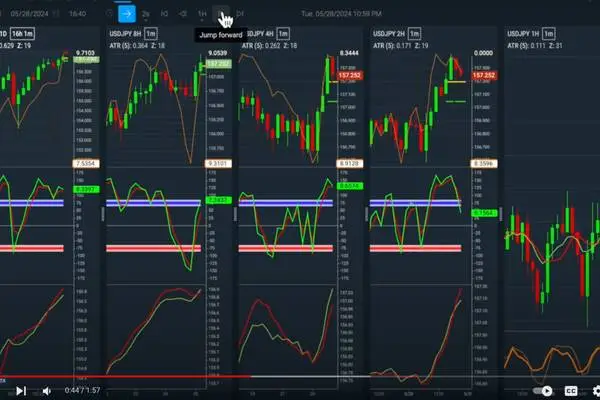The width and height of the screenshot is (600, 400).
Task: Select the USDJPY 1H chart title
Action: click(523, 34)
